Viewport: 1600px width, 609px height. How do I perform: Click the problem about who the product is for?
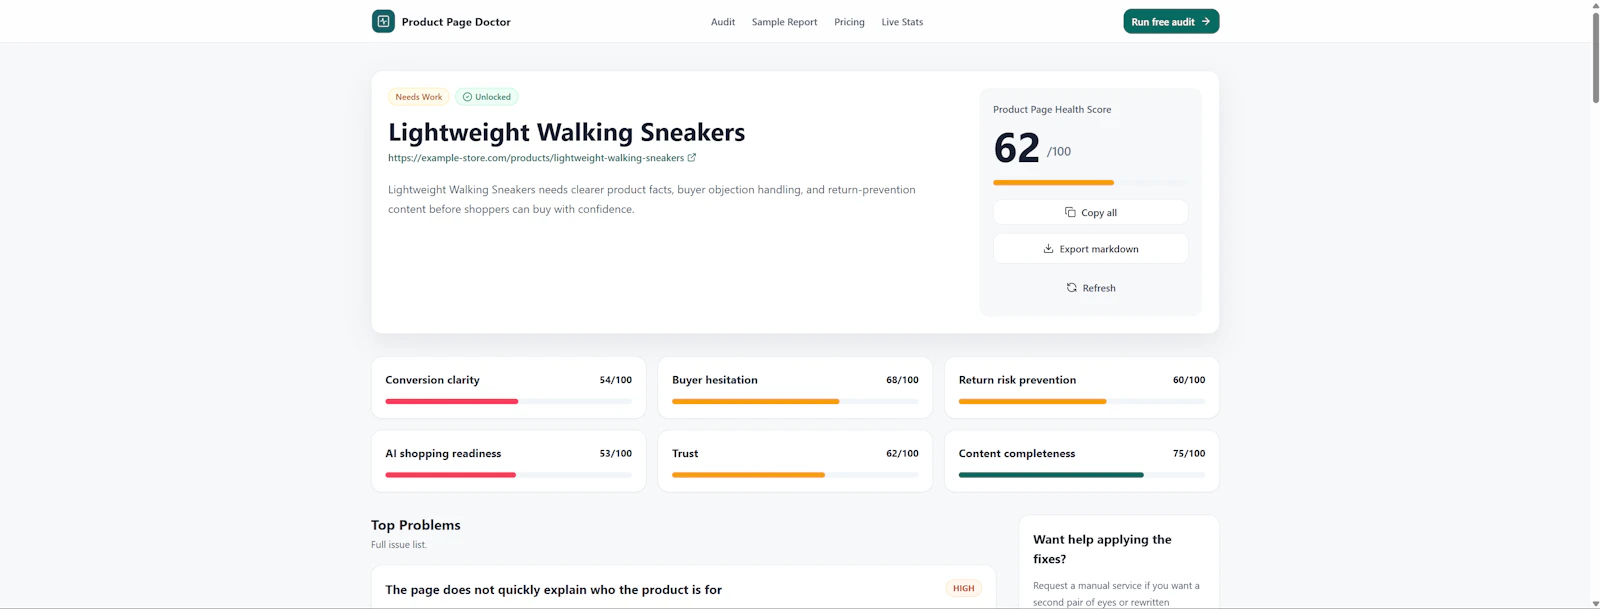pos(553,590)
